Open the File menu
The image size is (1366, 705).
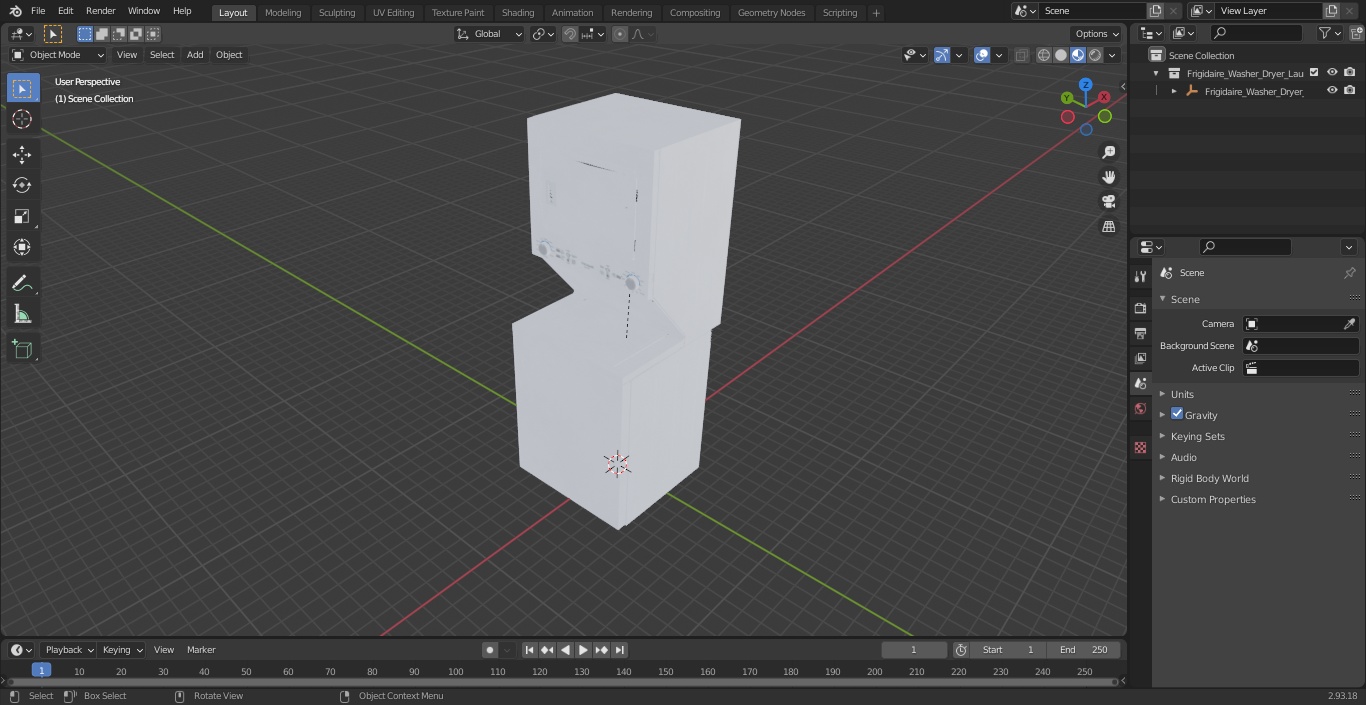[x=38, y=11]
